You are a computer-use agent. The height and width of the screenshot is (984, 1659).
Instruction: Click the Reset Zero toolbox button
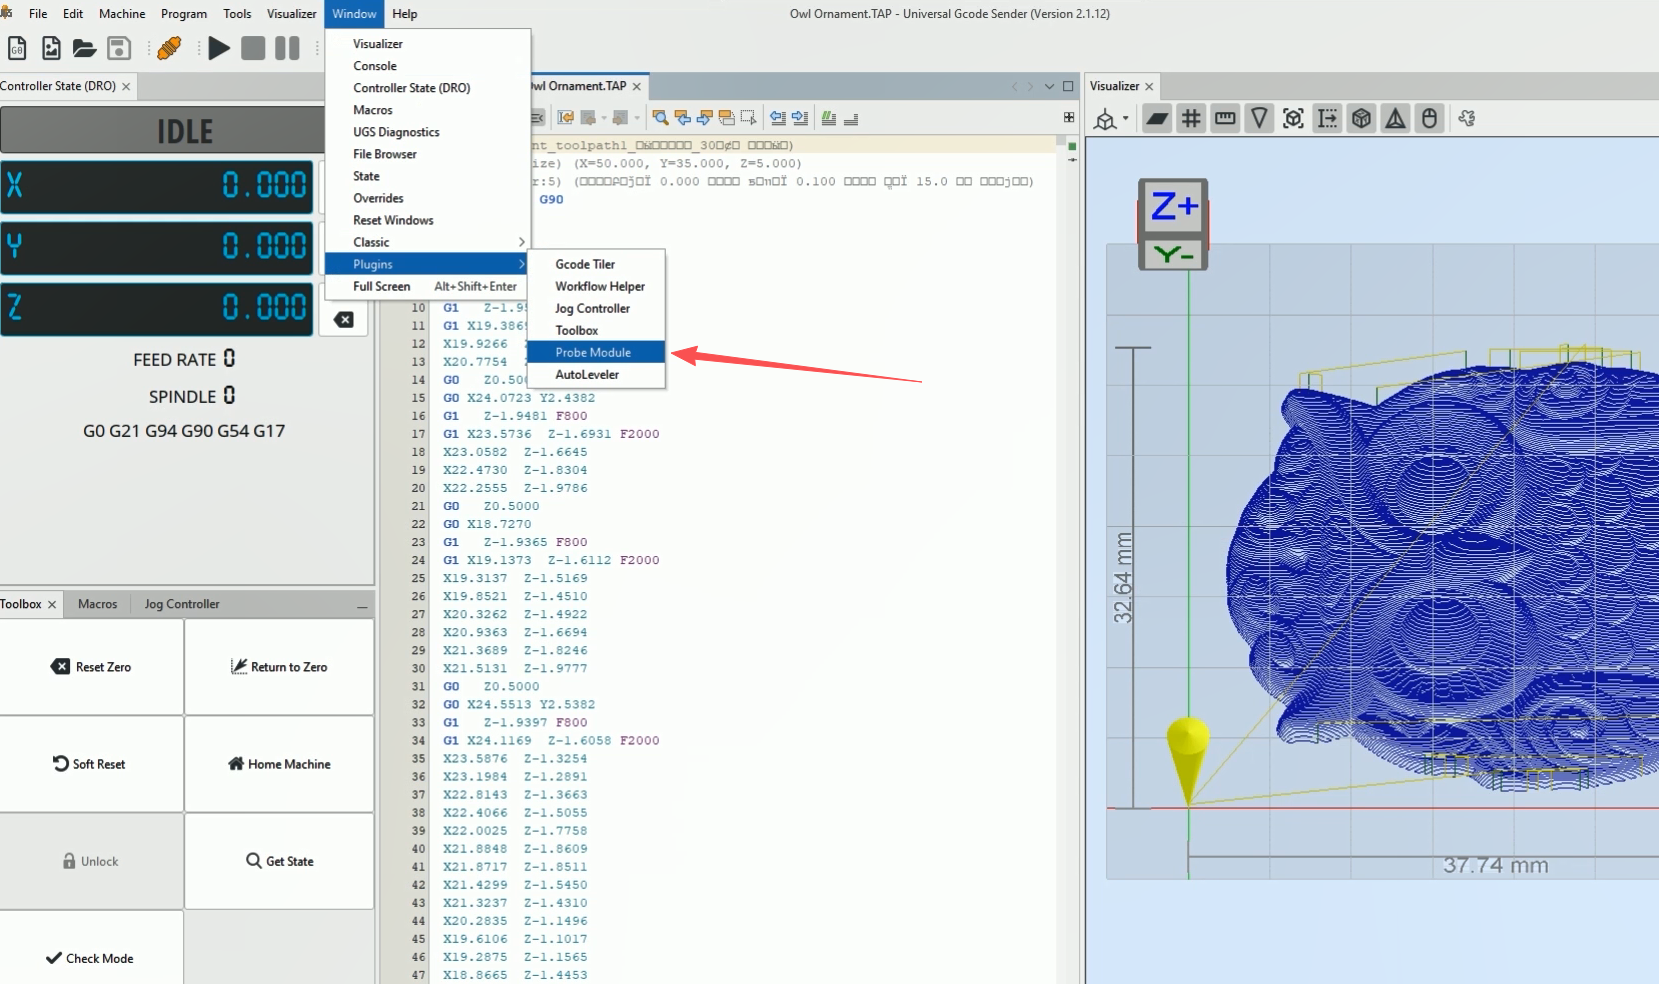coord(92,667)
